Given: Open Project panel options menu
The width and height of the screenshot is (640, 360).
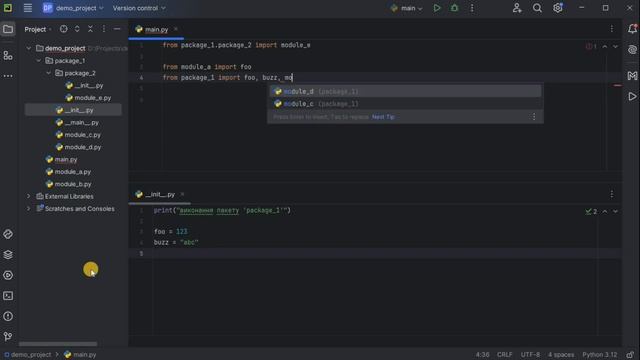Looking at the screenshot, I should 104,29.
